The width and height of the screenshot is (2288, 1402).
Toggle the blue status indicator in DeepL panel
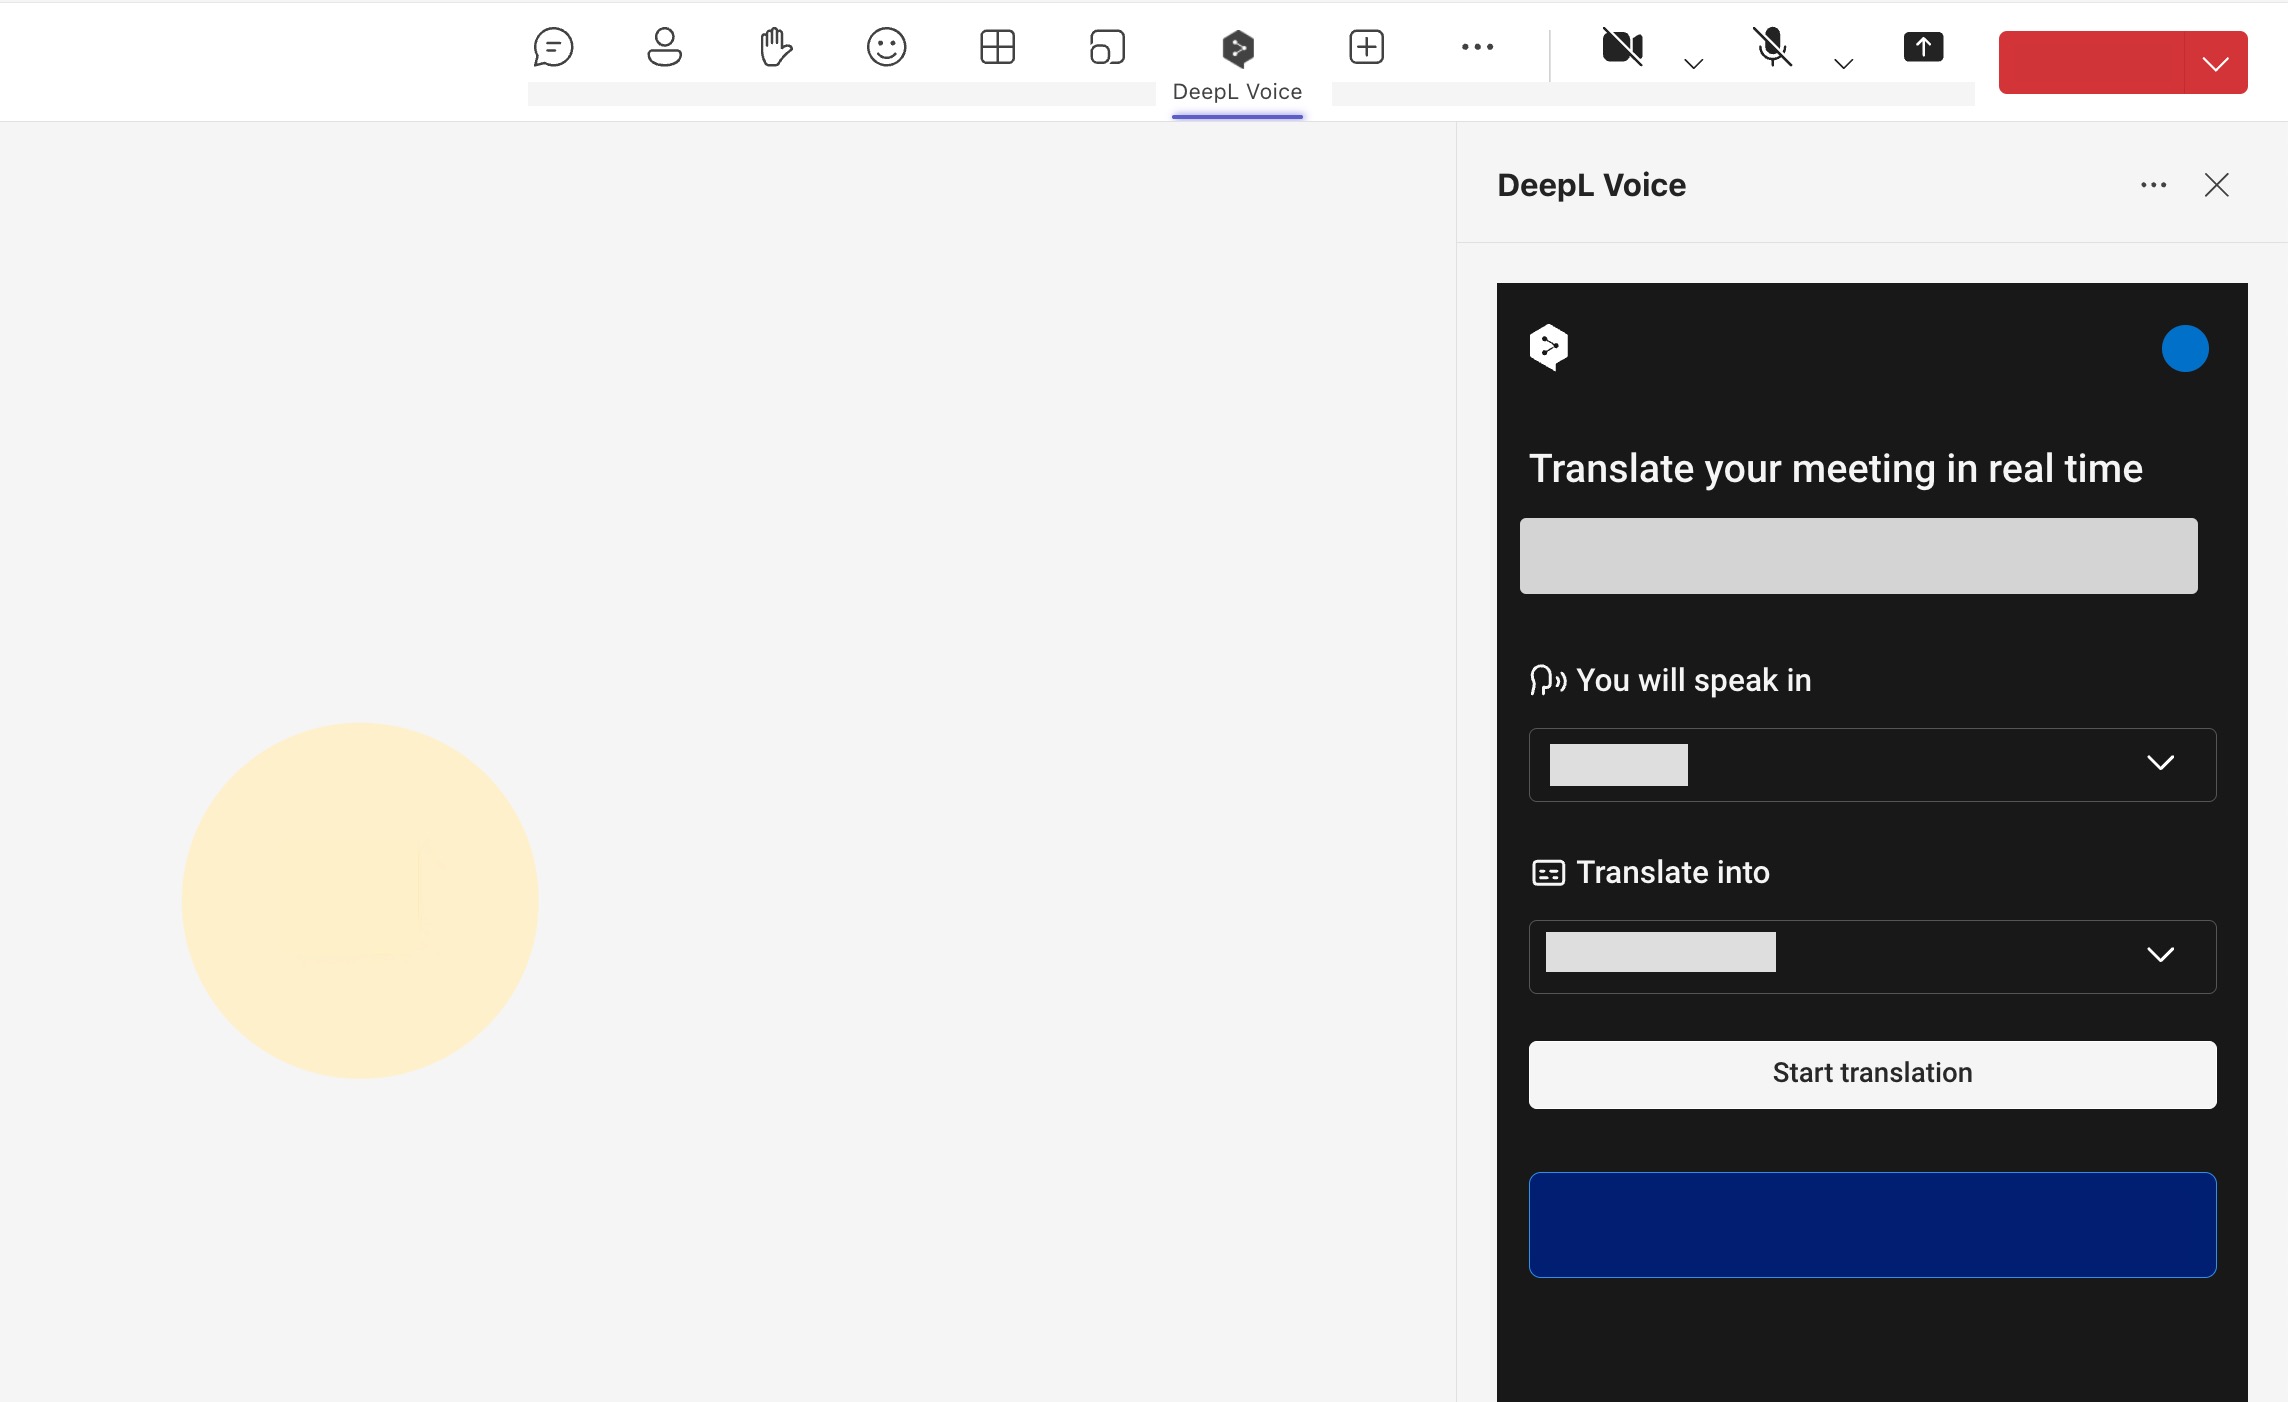click(2185, 348)
